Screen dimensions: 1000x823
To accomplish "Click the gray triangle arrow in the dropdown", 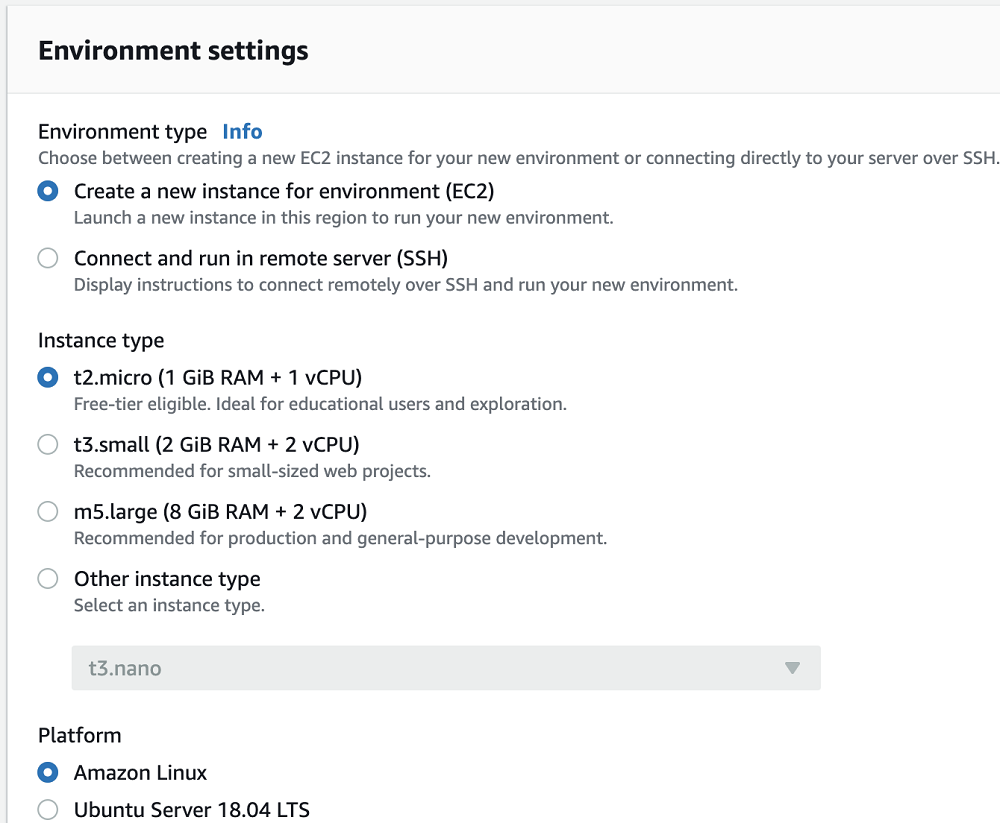I will click(x=793, y=668).
